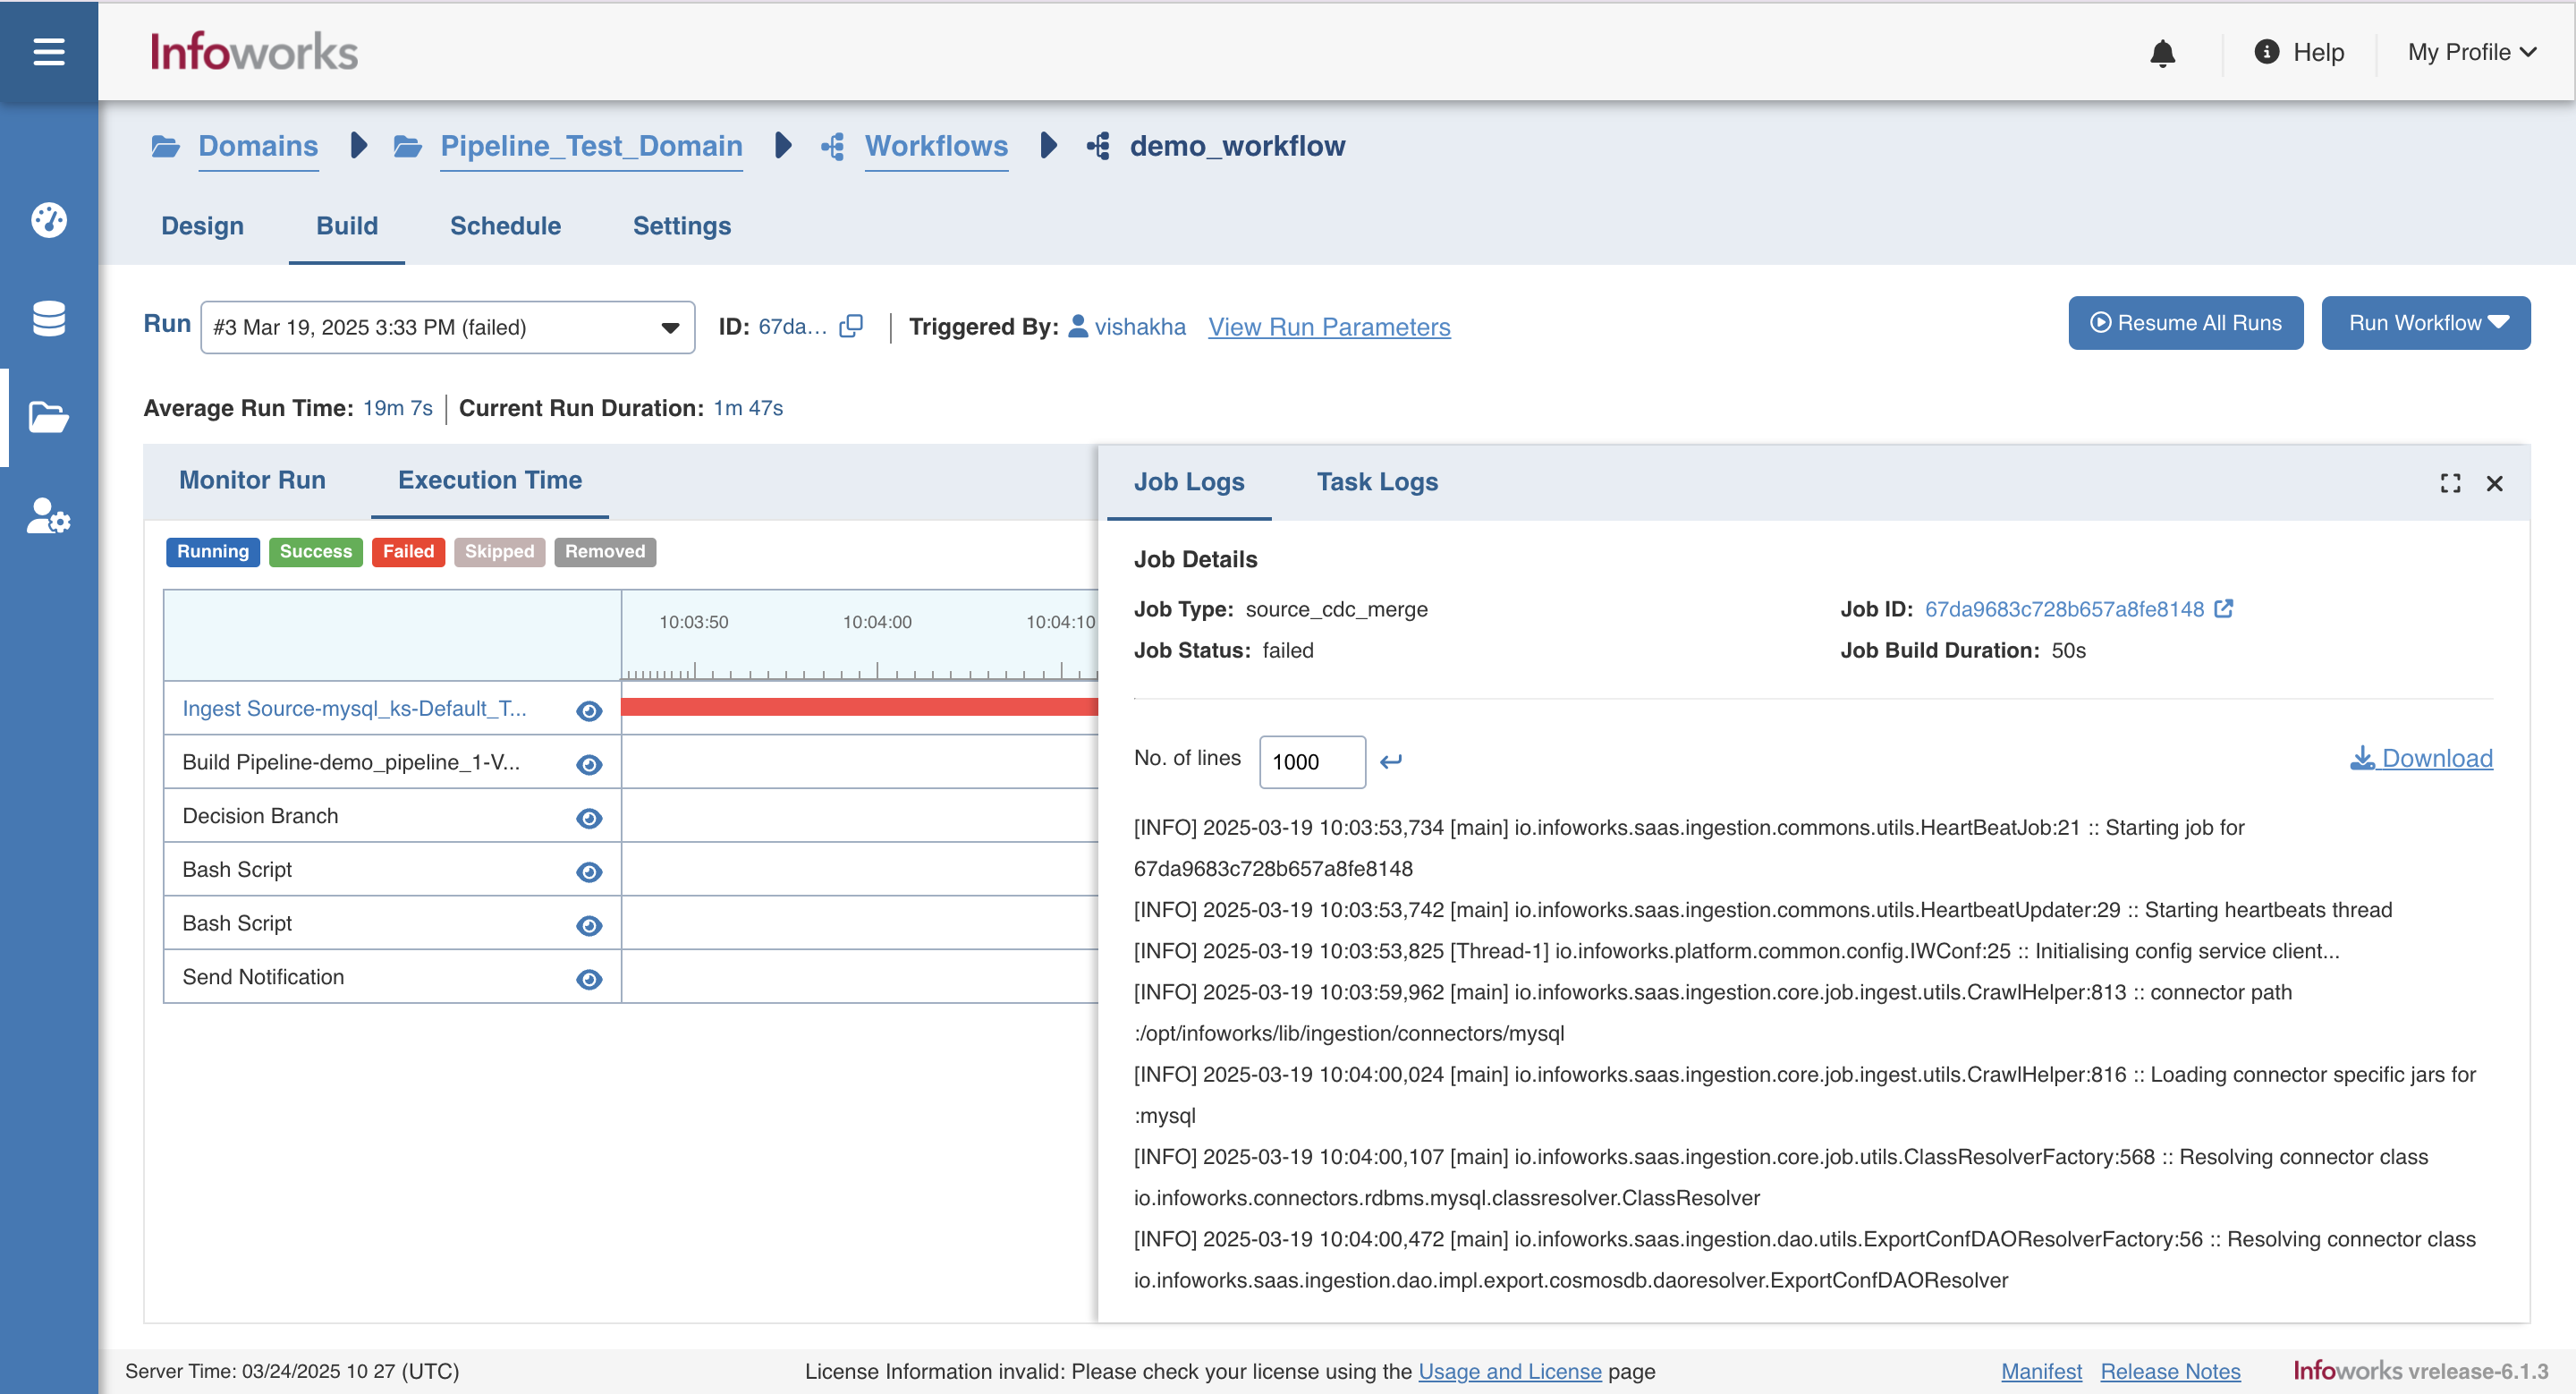Screen dimensions: 2576x1394
Task: Select the Ingest Source-mysql_ks-Default_T... task row
Action: coord(392,708)
